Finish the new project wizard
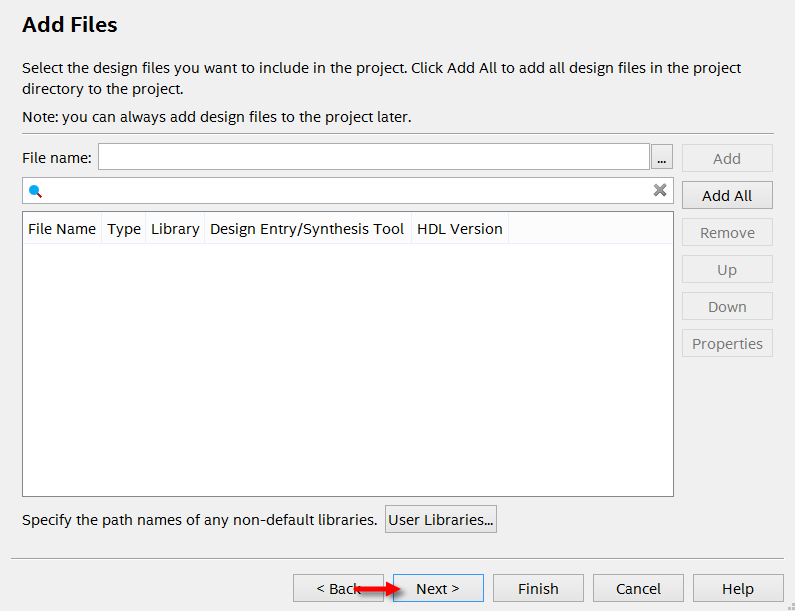This screenshot has width=795, height=611. 538,588
